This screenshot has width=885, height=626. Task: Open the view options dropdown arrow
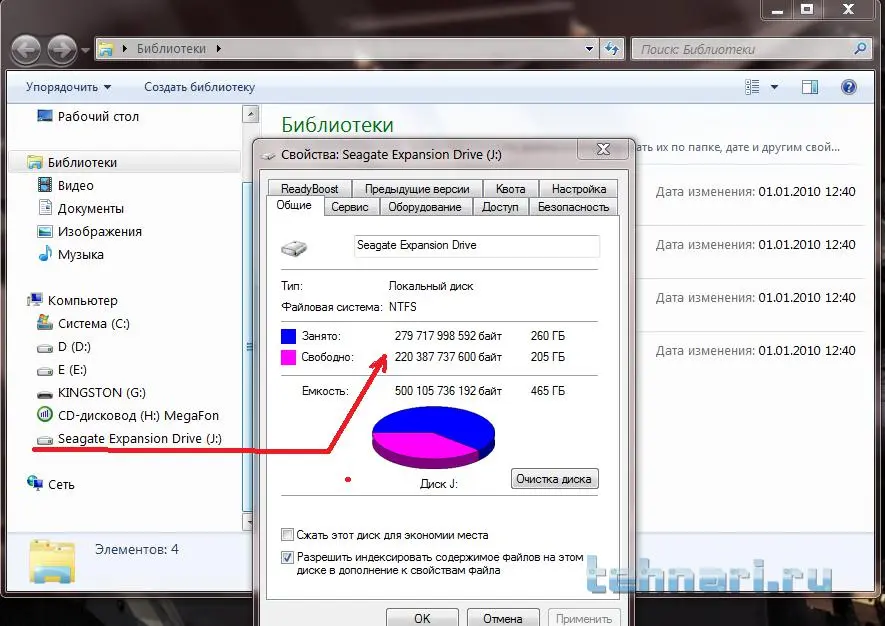[774, 87]
